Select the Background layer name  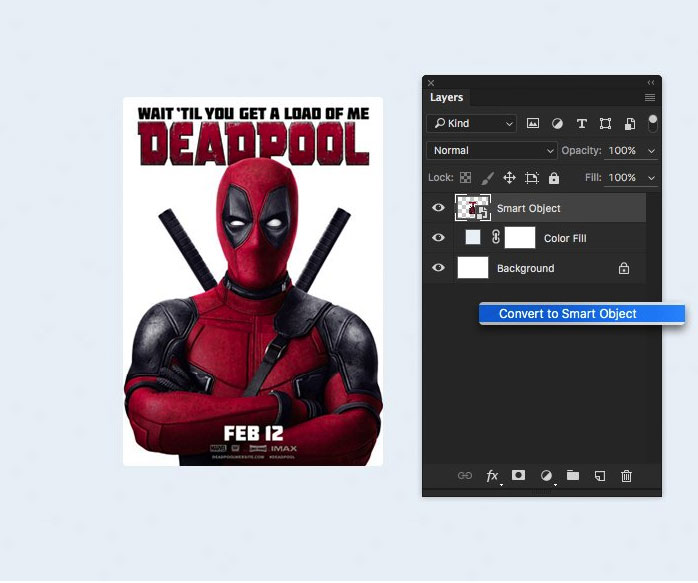coord(526,268)
